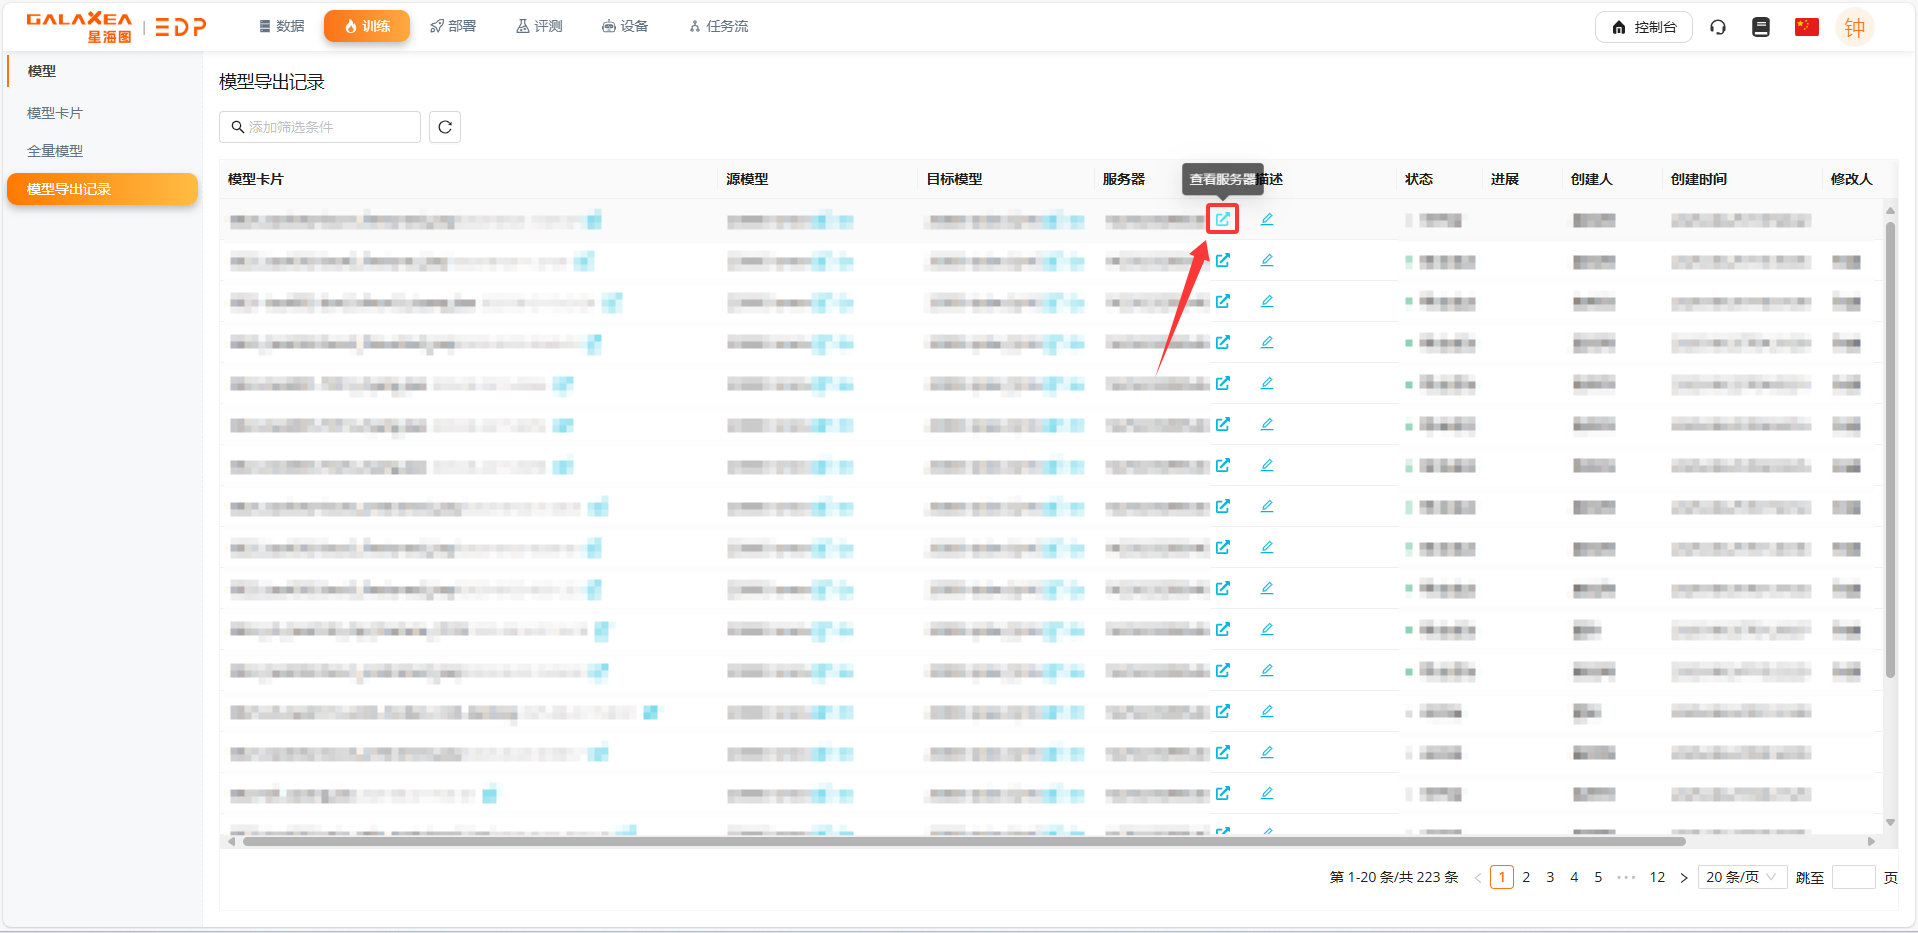The height and width of the screenshot is (933, 1918).
Task: Click the edit pencil icon in first row
Action: [x=1267, y=219]
